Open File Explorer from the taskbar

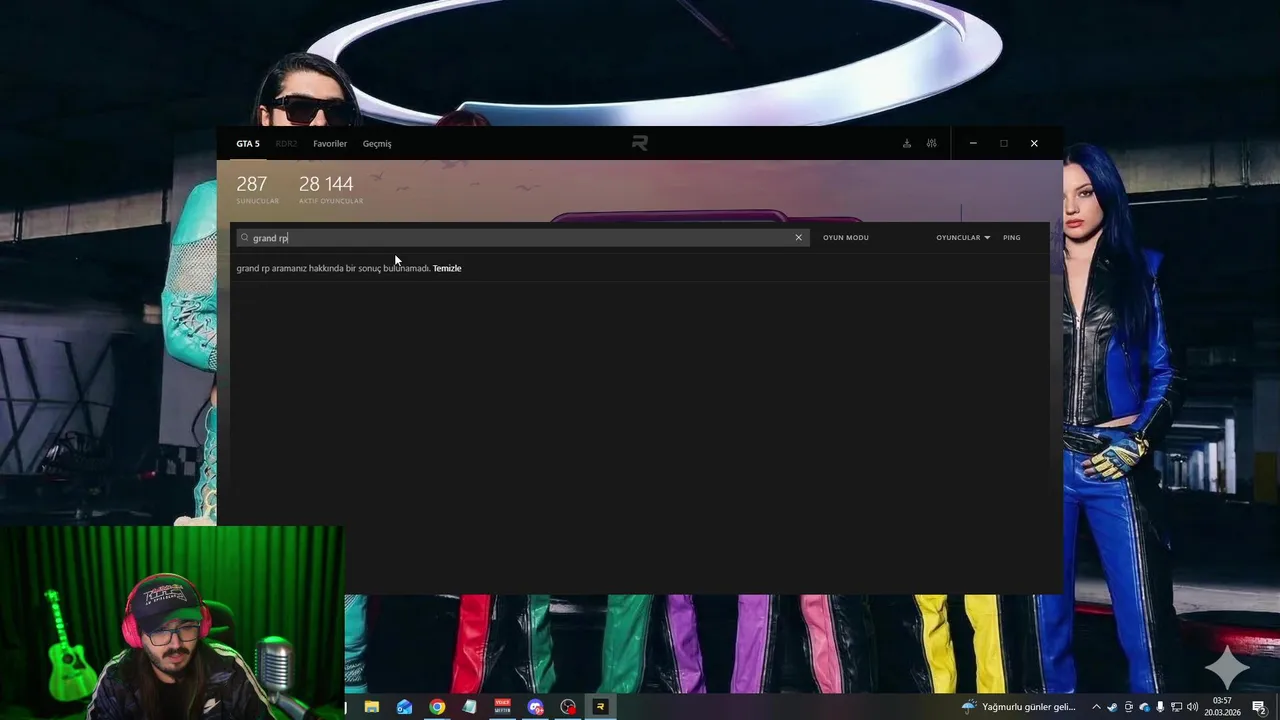(372, 706)
